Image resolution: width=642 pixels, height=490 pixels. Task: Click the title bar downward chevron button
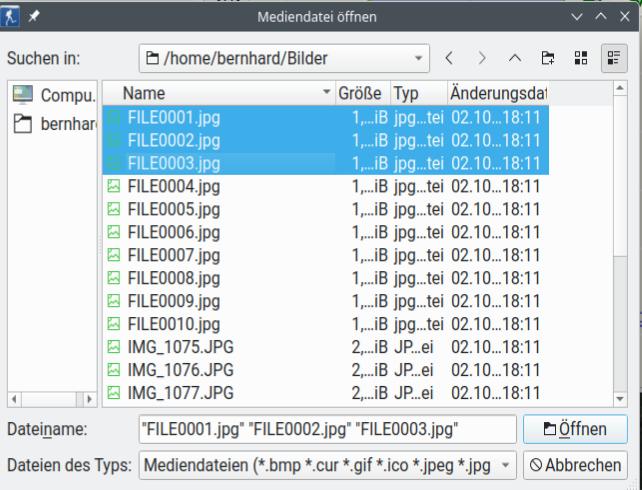click(x=576, y=17)
